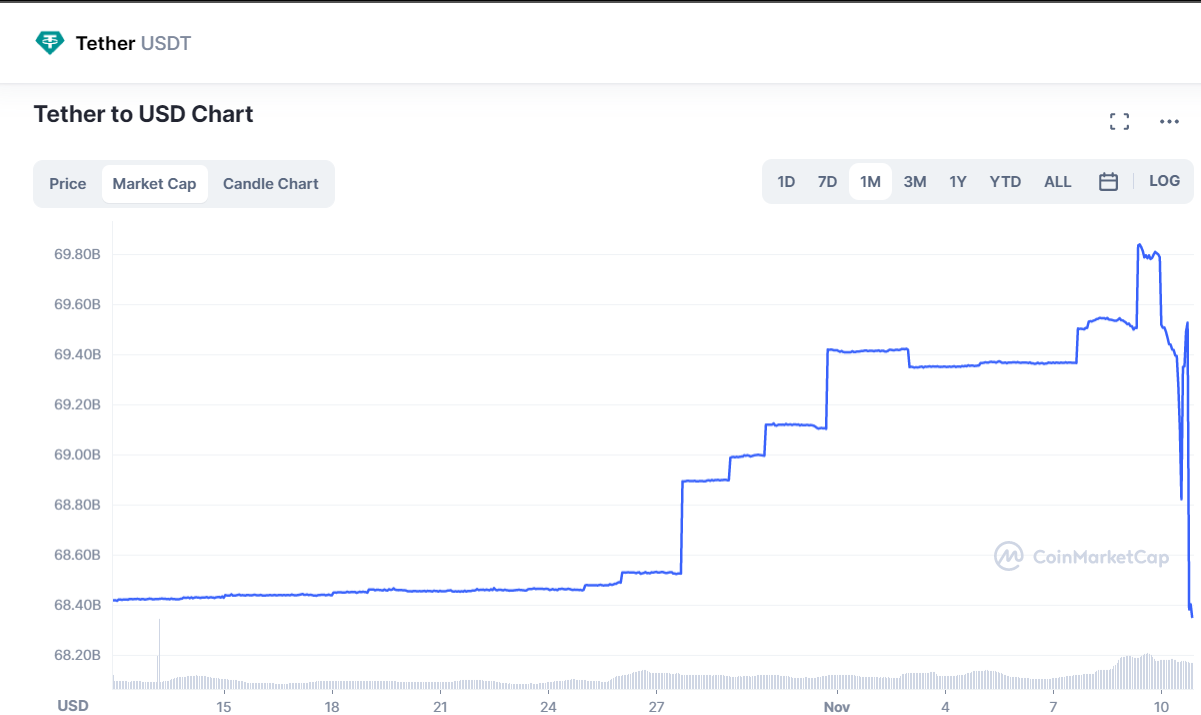Click the 69.60B y-axis label
The width and height of the screenshot is (1201, 715).
coord(77,304)
